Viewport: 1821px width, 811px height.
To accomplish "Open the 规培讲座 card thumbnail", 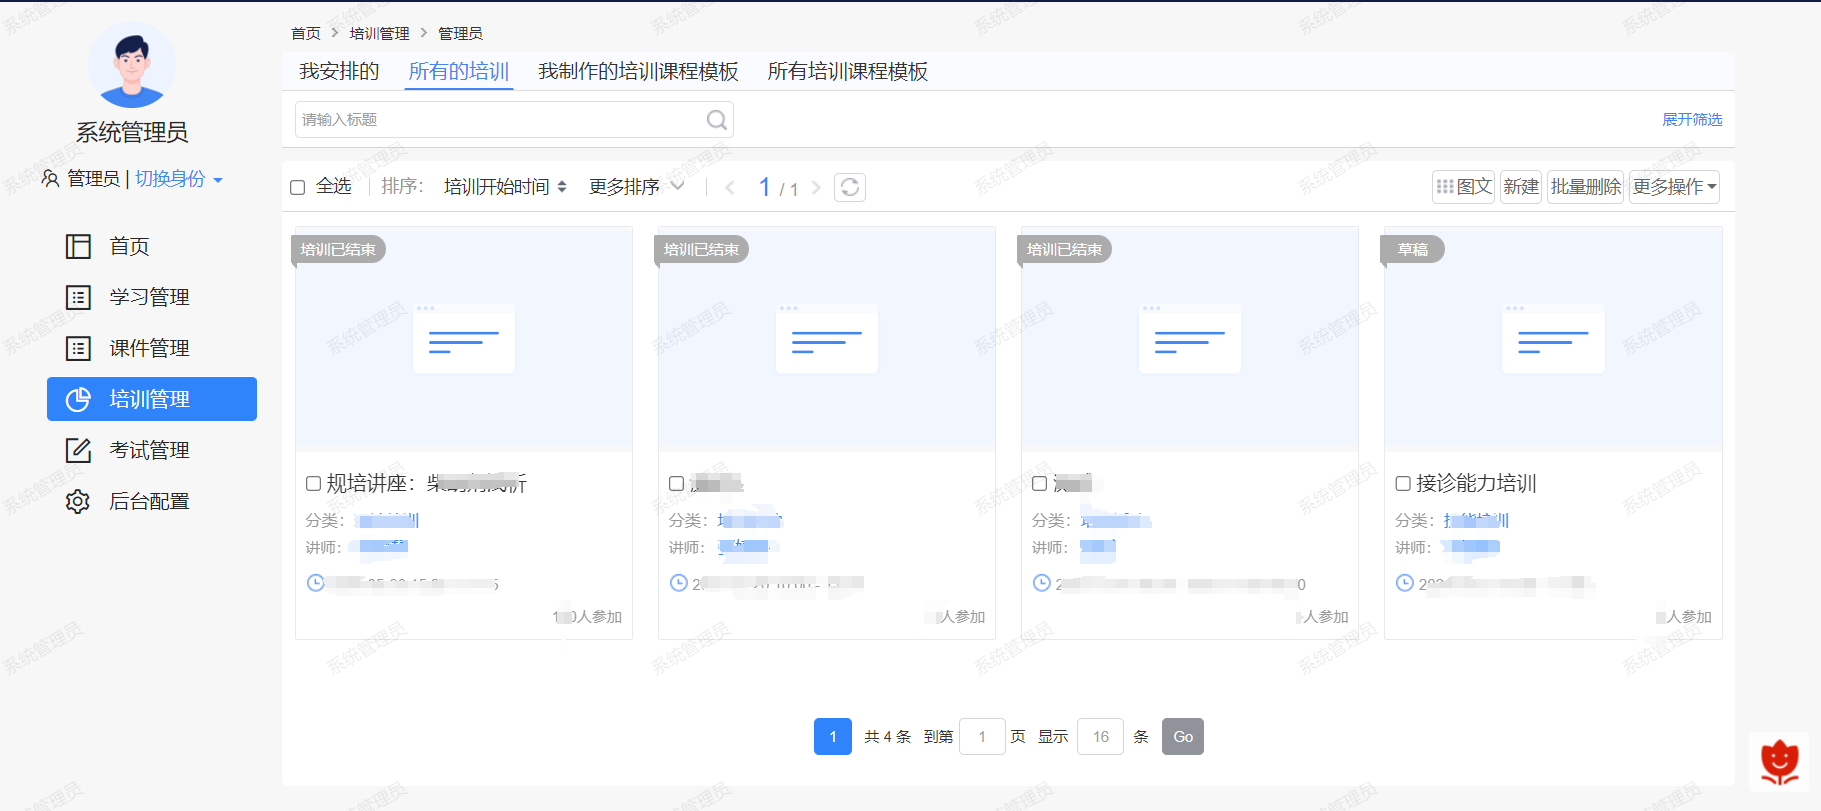I will 464,339.
